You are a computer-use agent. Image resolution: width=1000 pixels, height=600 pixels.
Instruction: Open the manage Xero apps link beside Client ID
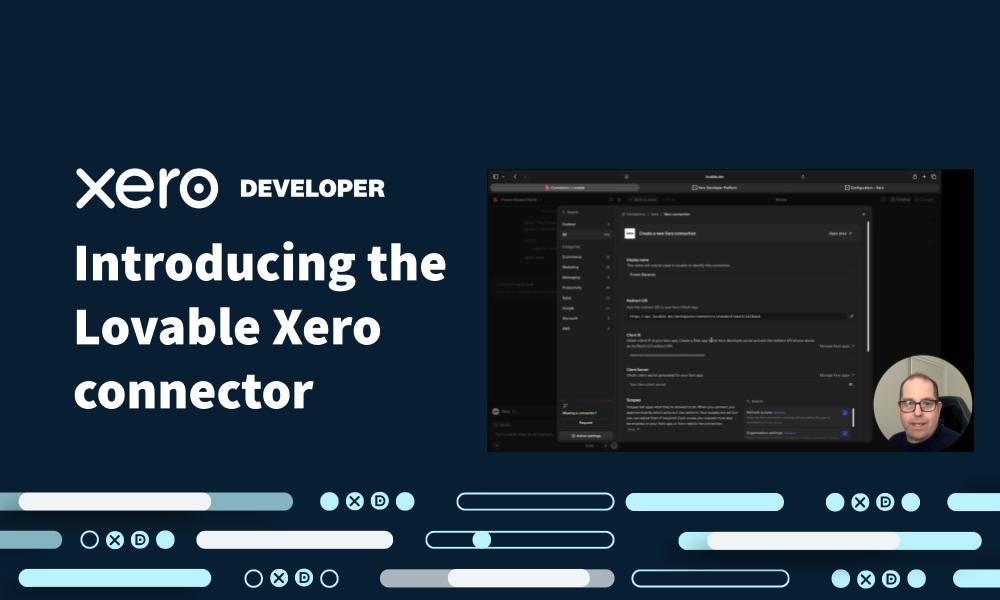coord(837,346)
